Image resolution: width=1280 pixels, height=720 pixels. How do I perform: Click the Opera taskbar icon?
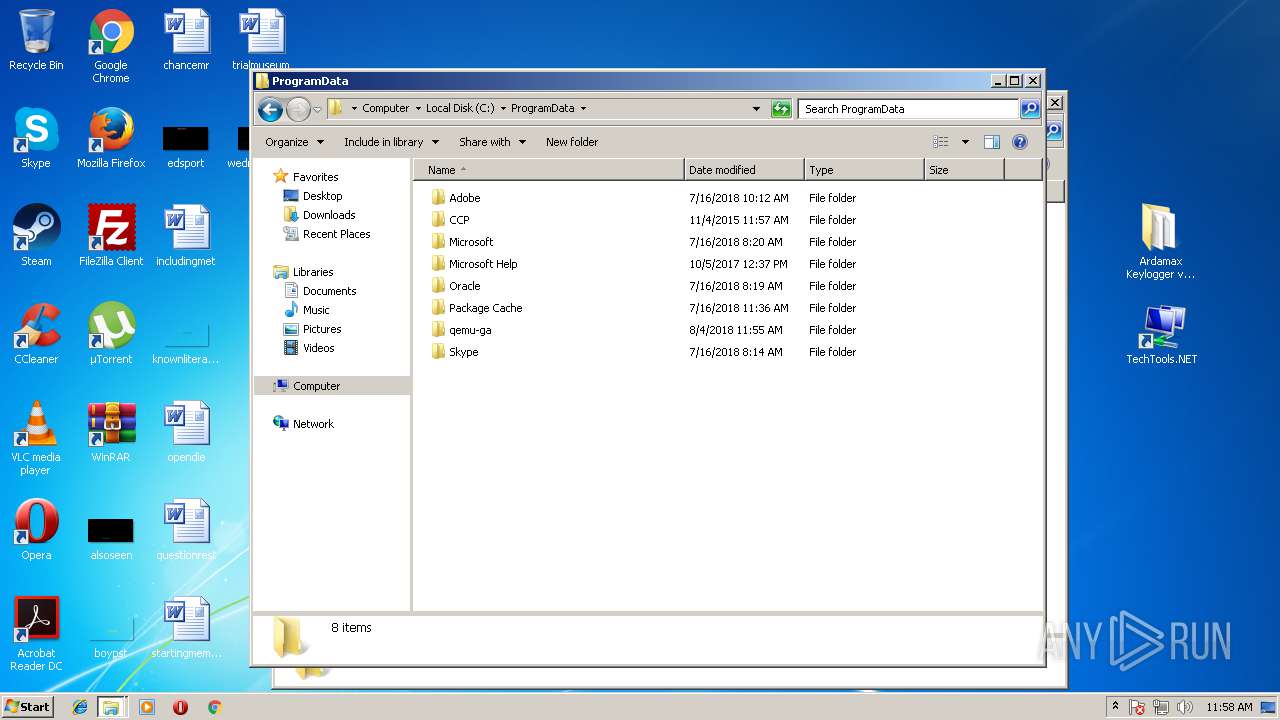pos(181,707)
